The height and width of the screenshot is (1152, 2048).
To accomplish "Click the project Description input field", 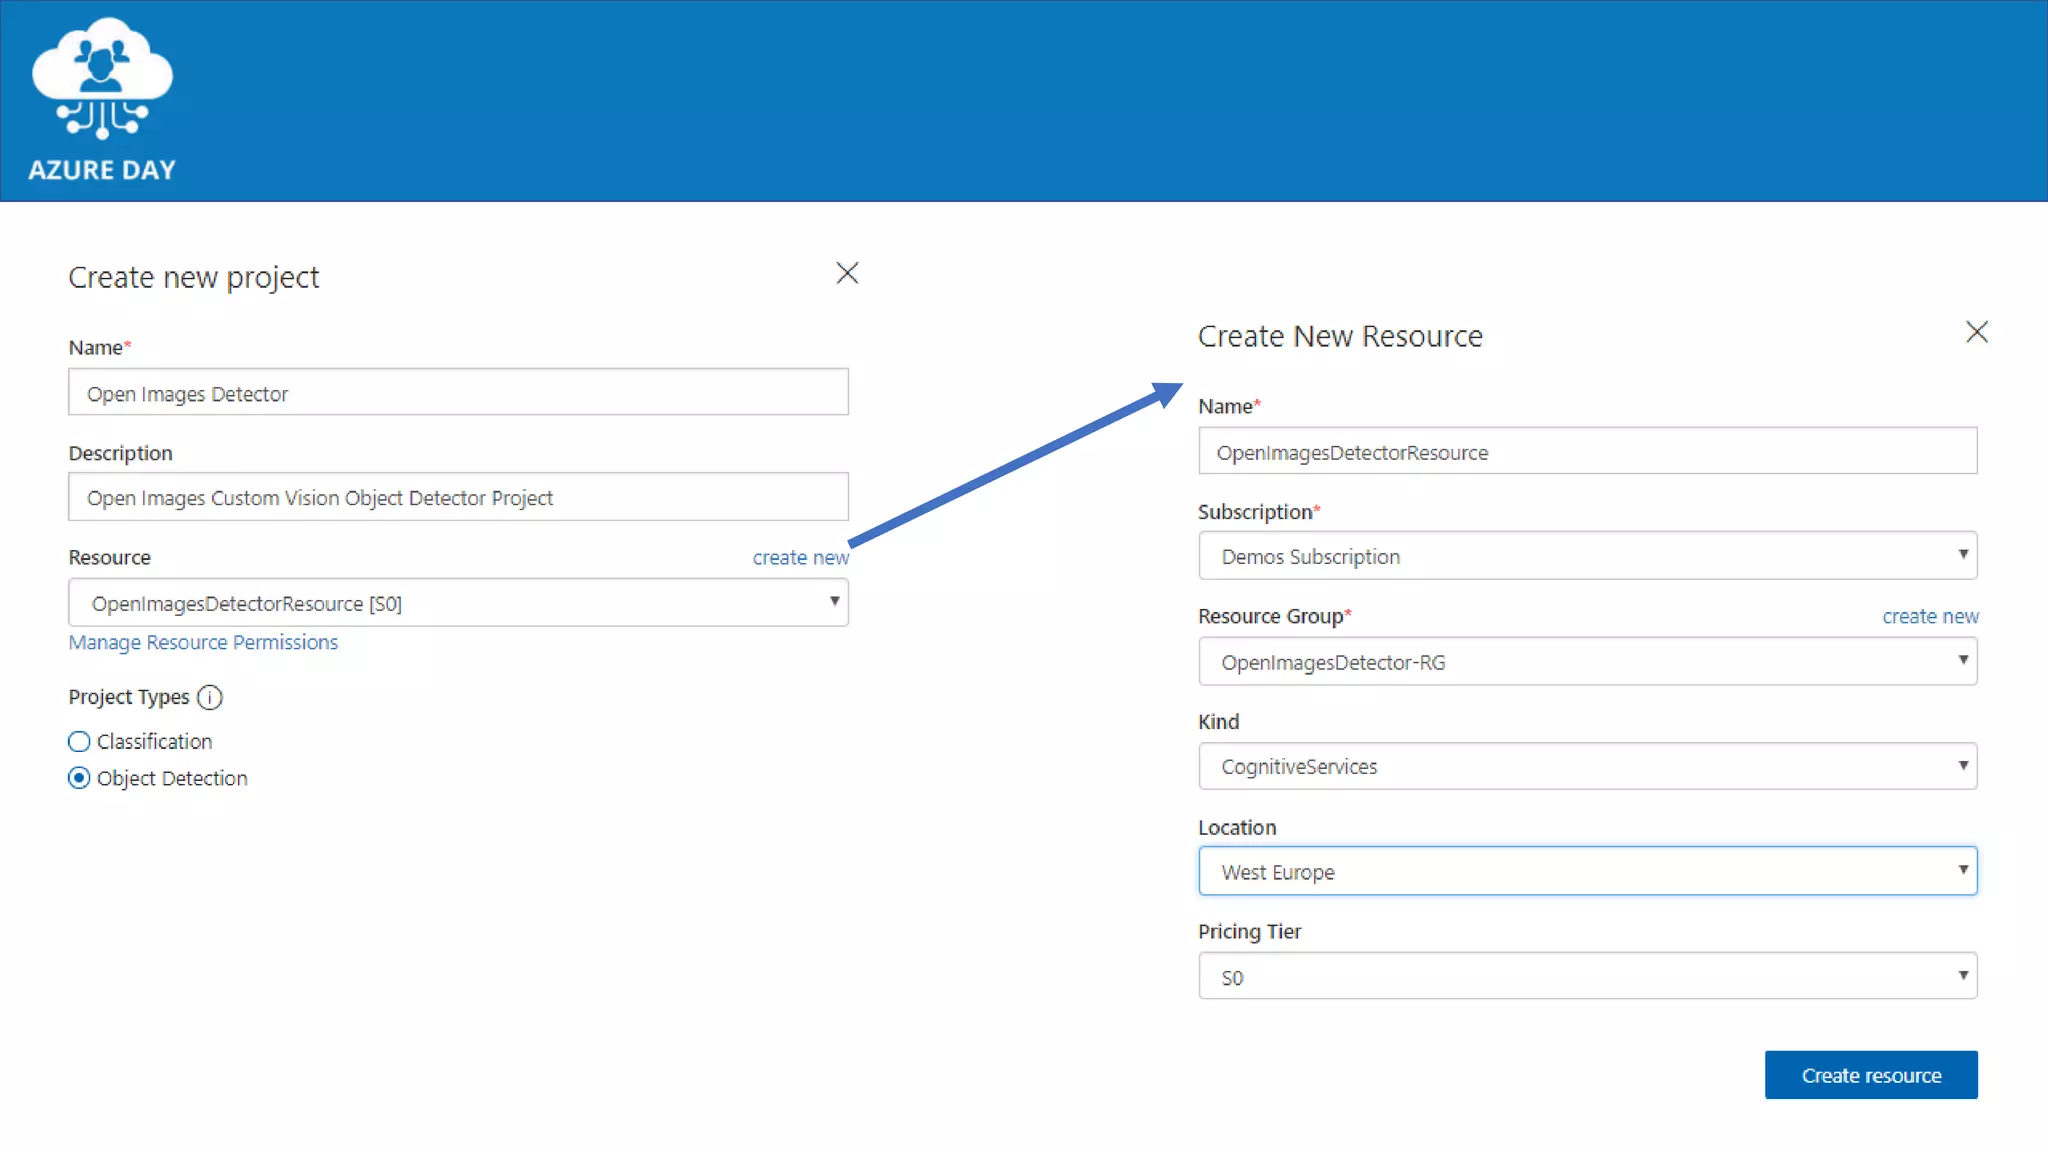I will click(x=458, y=498).
